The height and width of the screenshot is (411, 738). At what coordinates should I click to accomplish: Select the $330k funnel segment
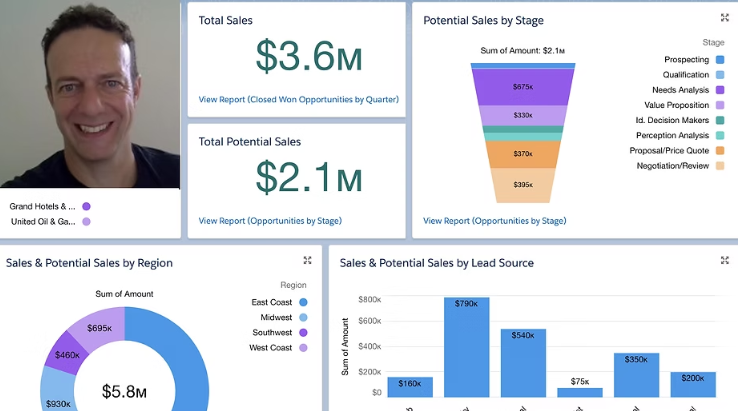pyautogui.click(x=523, y=115)
